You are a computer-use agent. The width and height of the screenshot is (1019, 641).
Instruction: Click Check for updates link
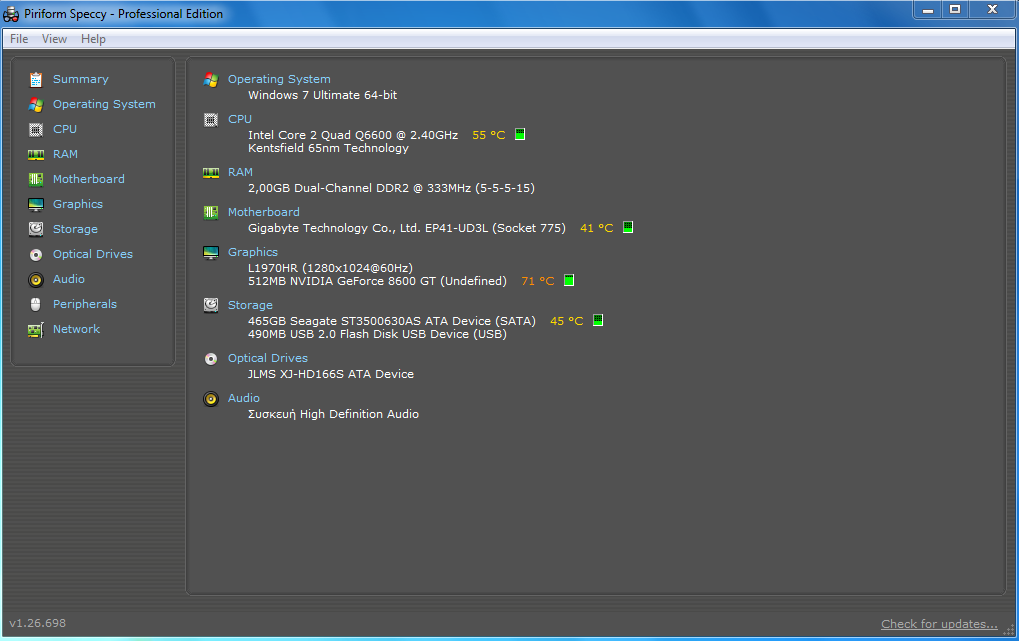pyautogui.click(x=939, y=624)
